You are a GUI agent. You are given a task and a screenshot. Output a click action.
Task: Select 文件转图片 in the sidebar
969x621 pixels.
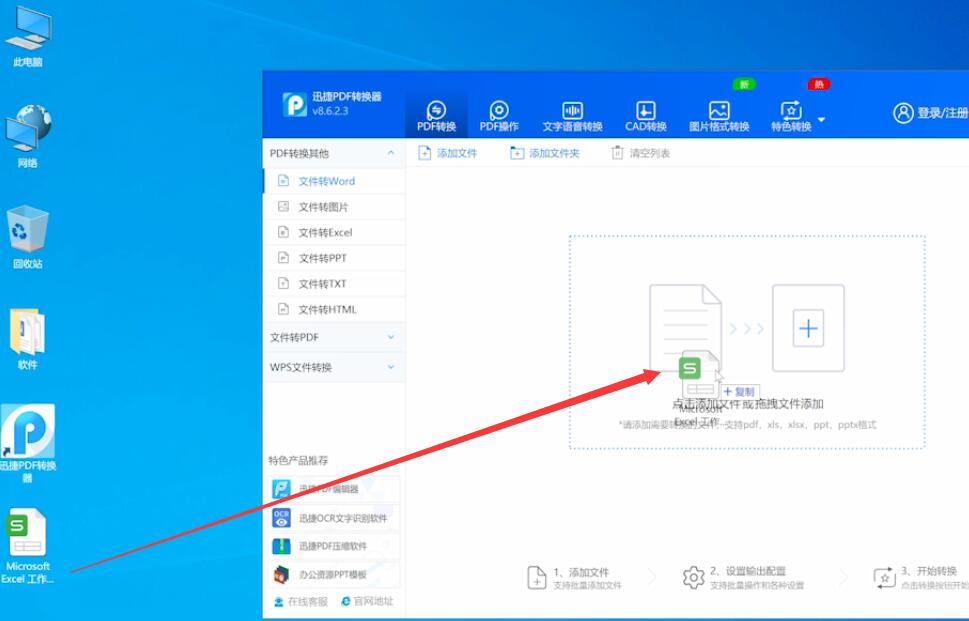334,207
